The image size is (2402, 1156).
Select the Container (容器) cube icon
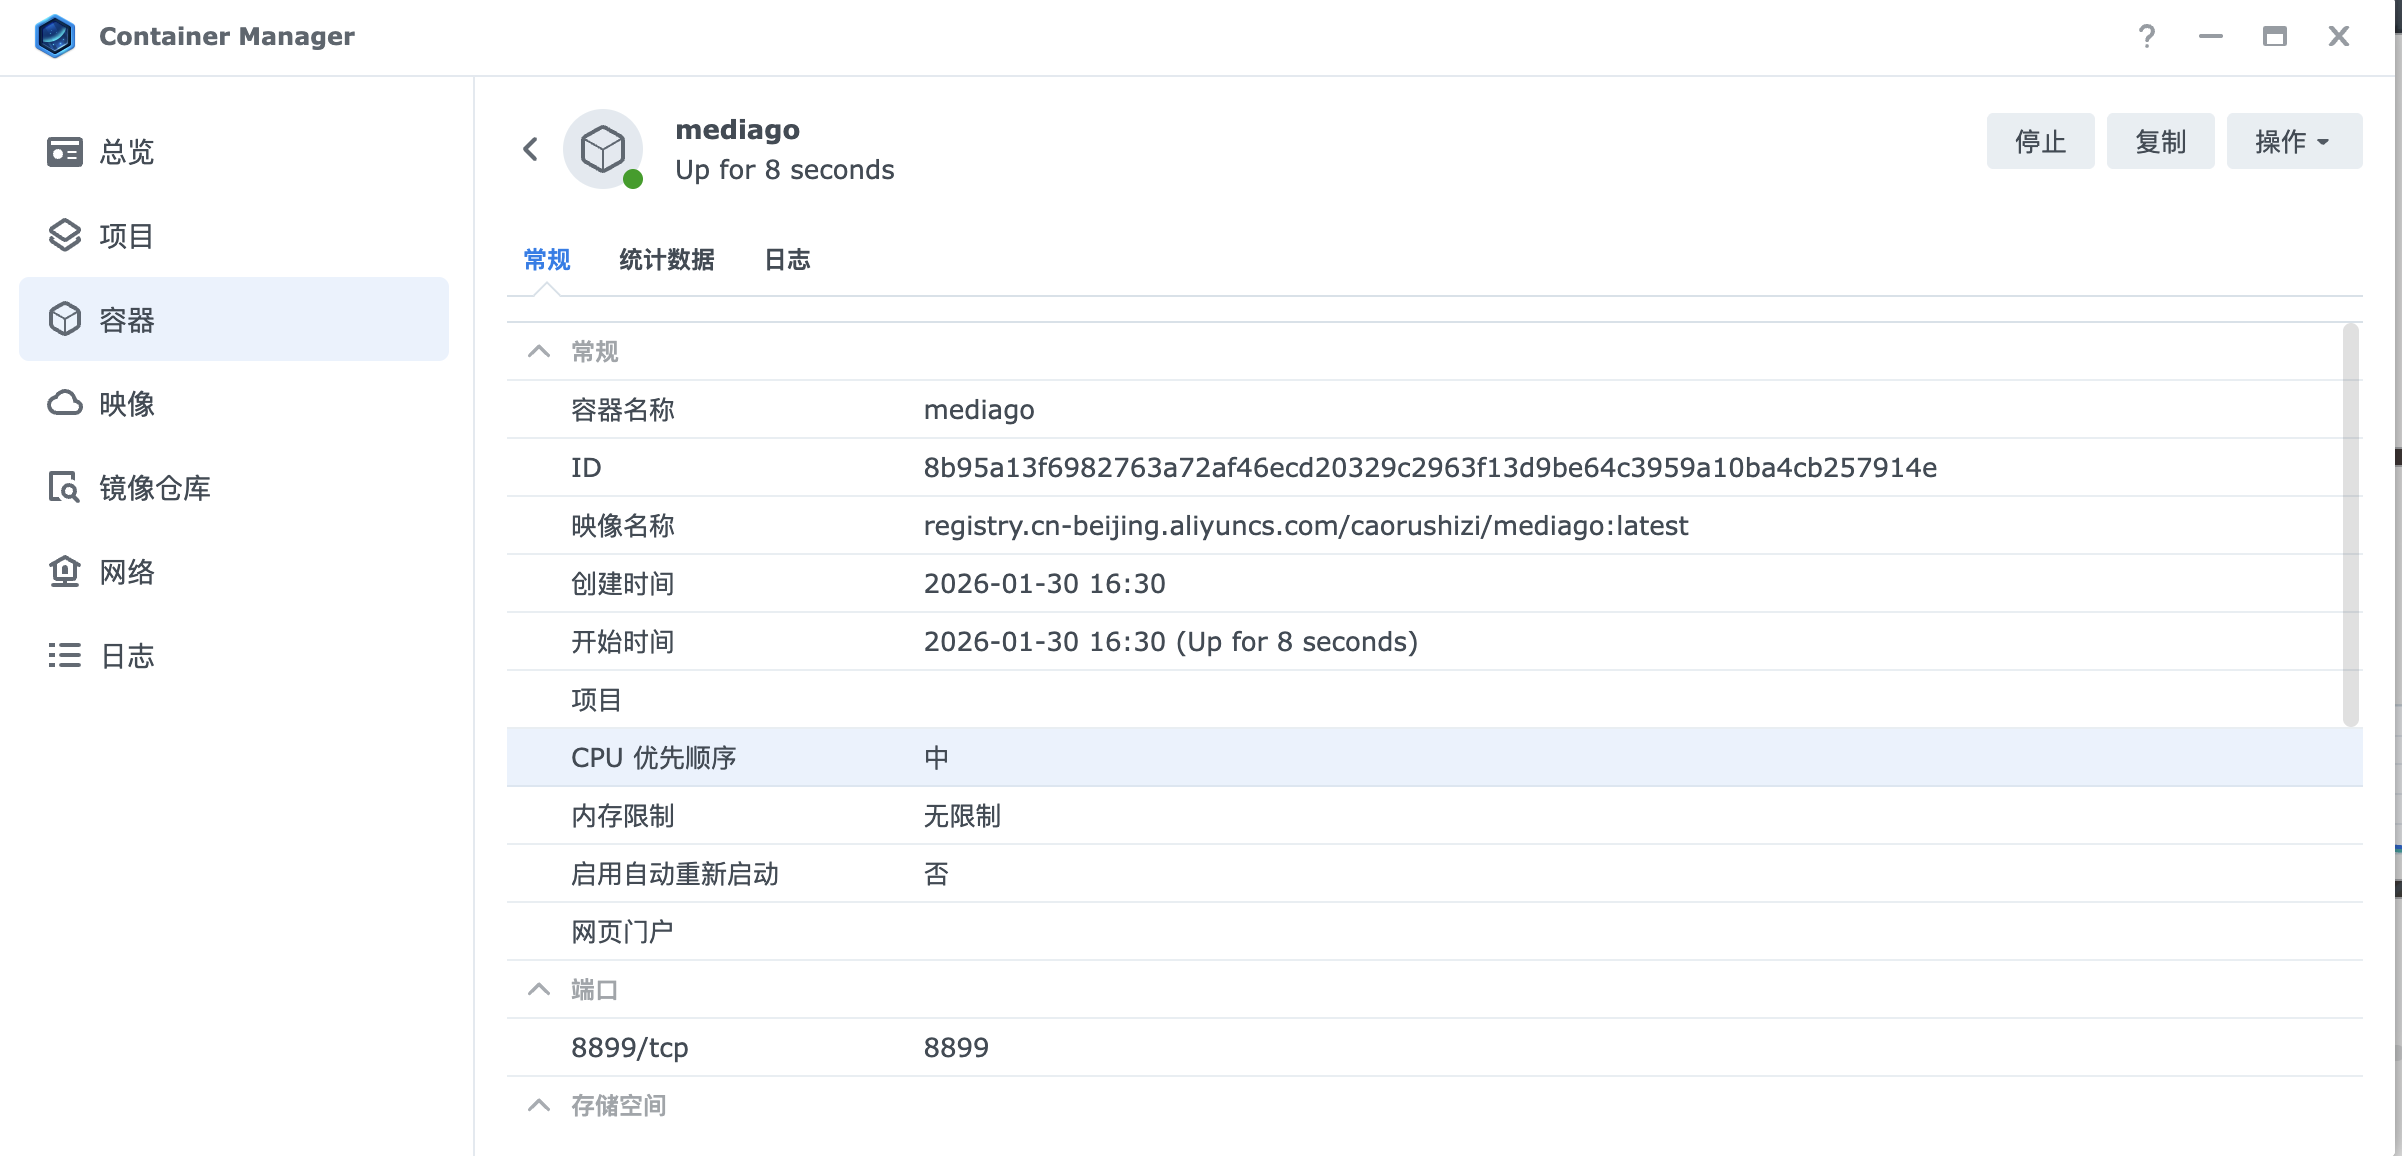click(65, 320)
